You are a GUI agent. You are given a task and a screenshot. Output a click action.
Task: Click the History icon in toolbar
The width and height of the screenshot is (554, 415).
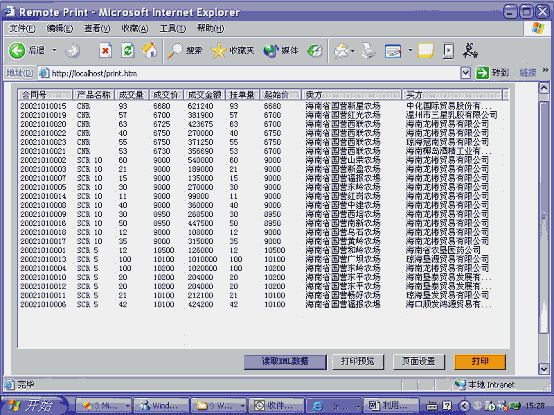click(315, 51)
